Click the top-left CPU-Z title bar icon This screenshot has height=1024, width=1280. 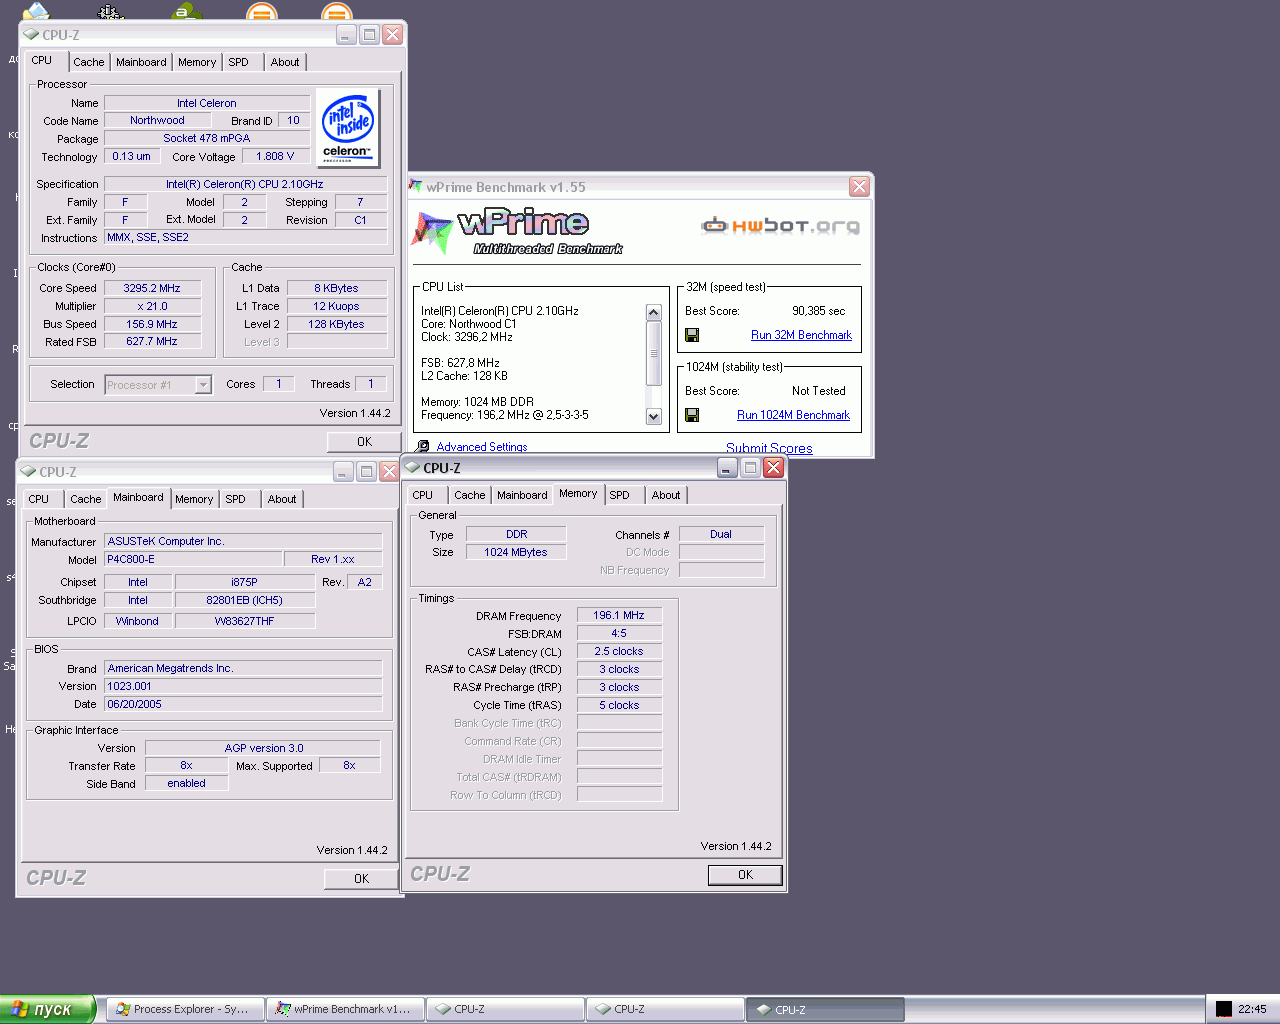pyautogui.click(x=31, y=34)
